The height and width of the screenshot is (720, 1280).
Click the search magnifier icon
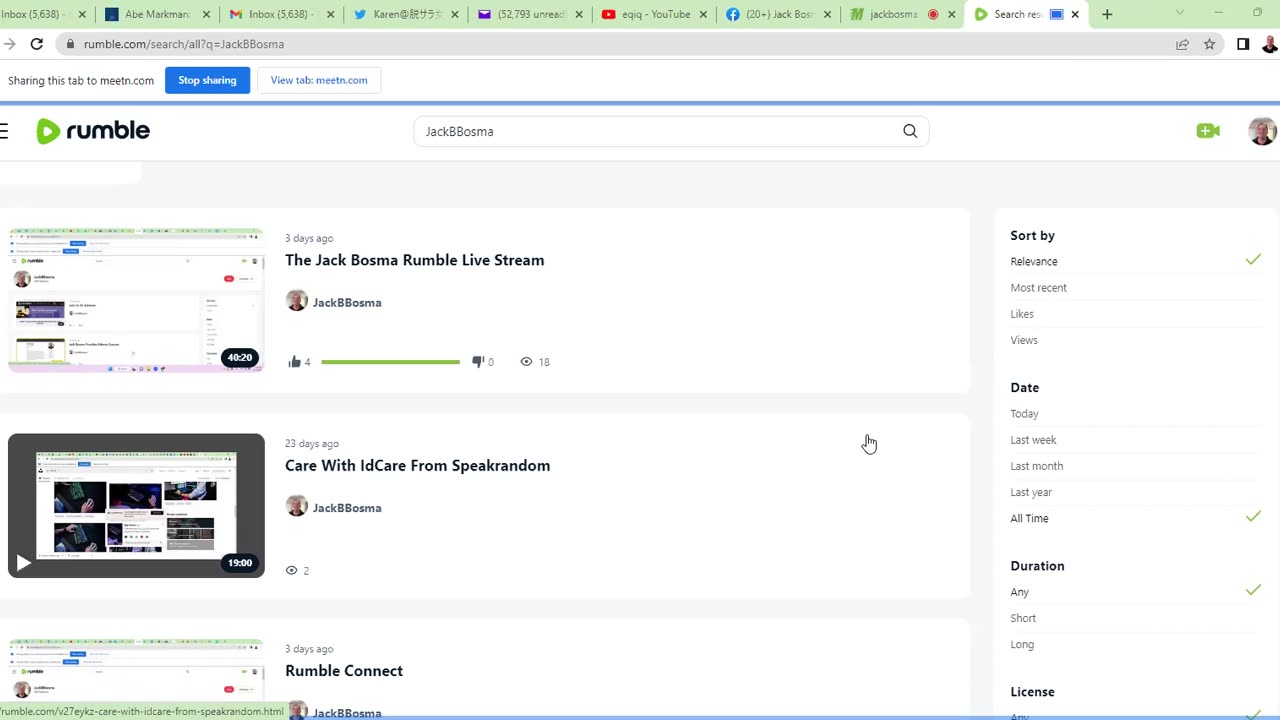pos(910,131)
